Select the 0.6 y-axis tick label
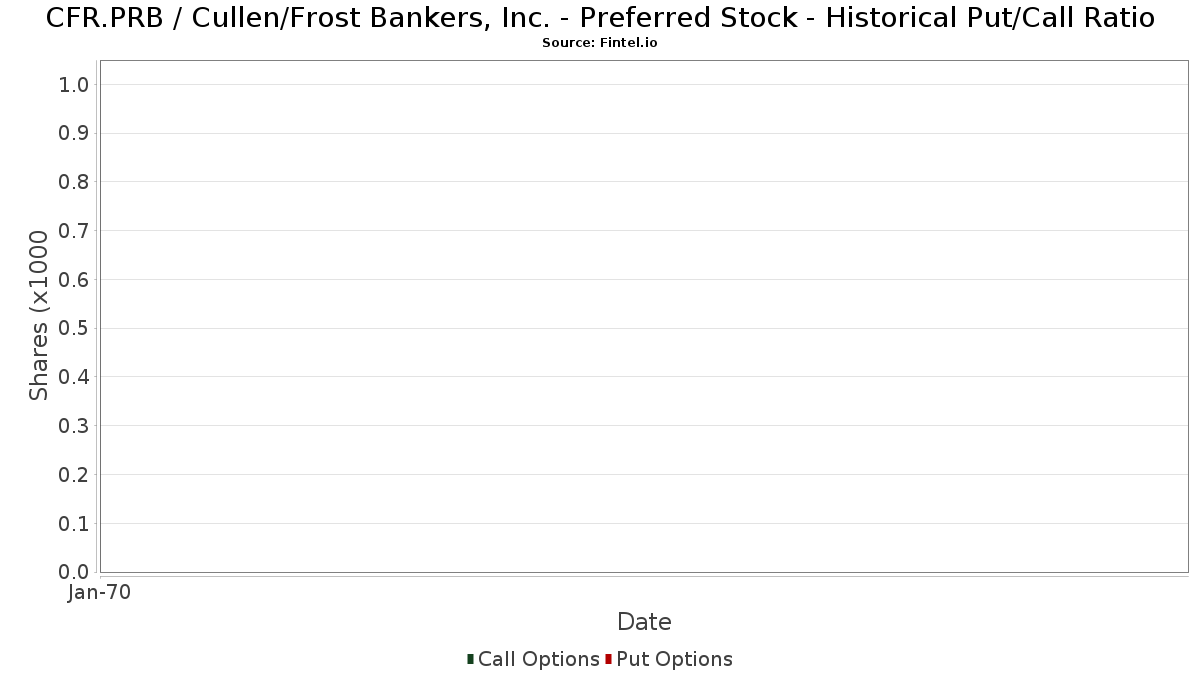The height and width of the screenshot is (675, 1200). (x=75, y=280)
